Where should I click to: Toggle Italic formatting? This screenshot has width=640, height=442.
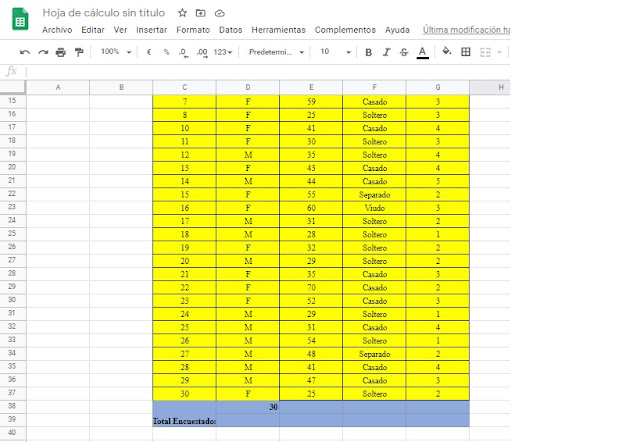[x=386, y=52]
